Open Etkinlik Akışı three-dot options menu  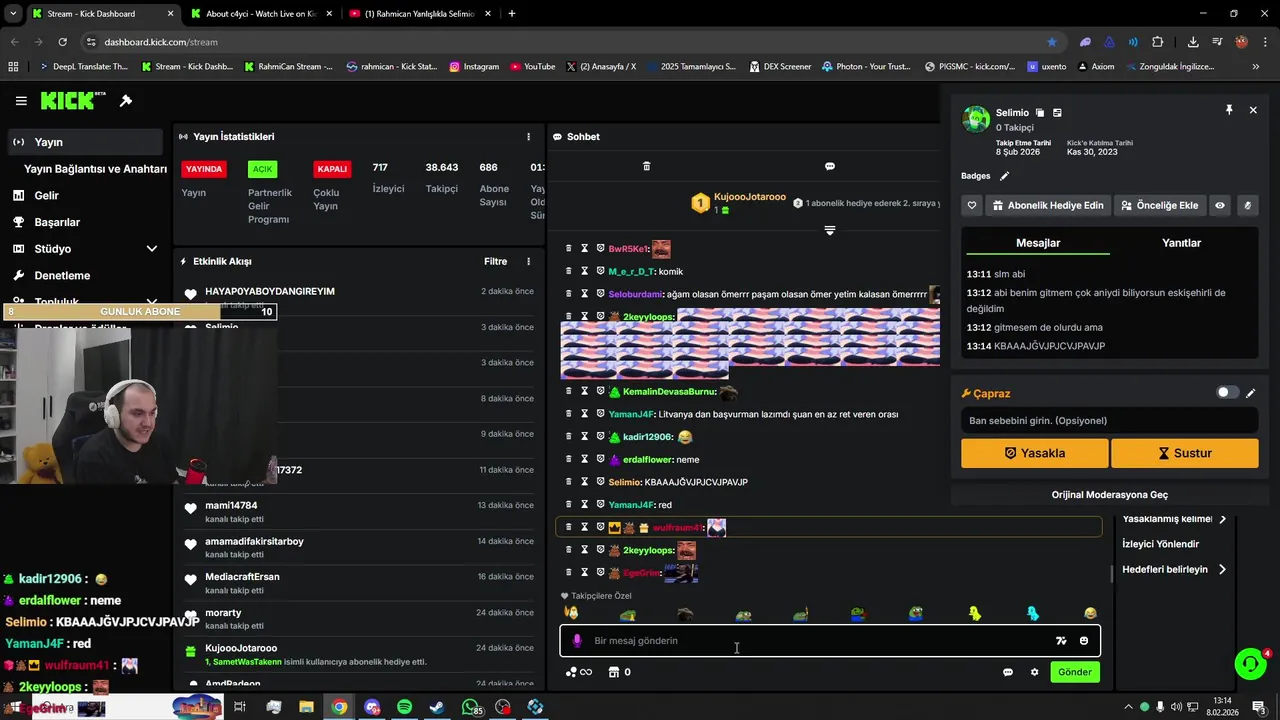point(529,262)
